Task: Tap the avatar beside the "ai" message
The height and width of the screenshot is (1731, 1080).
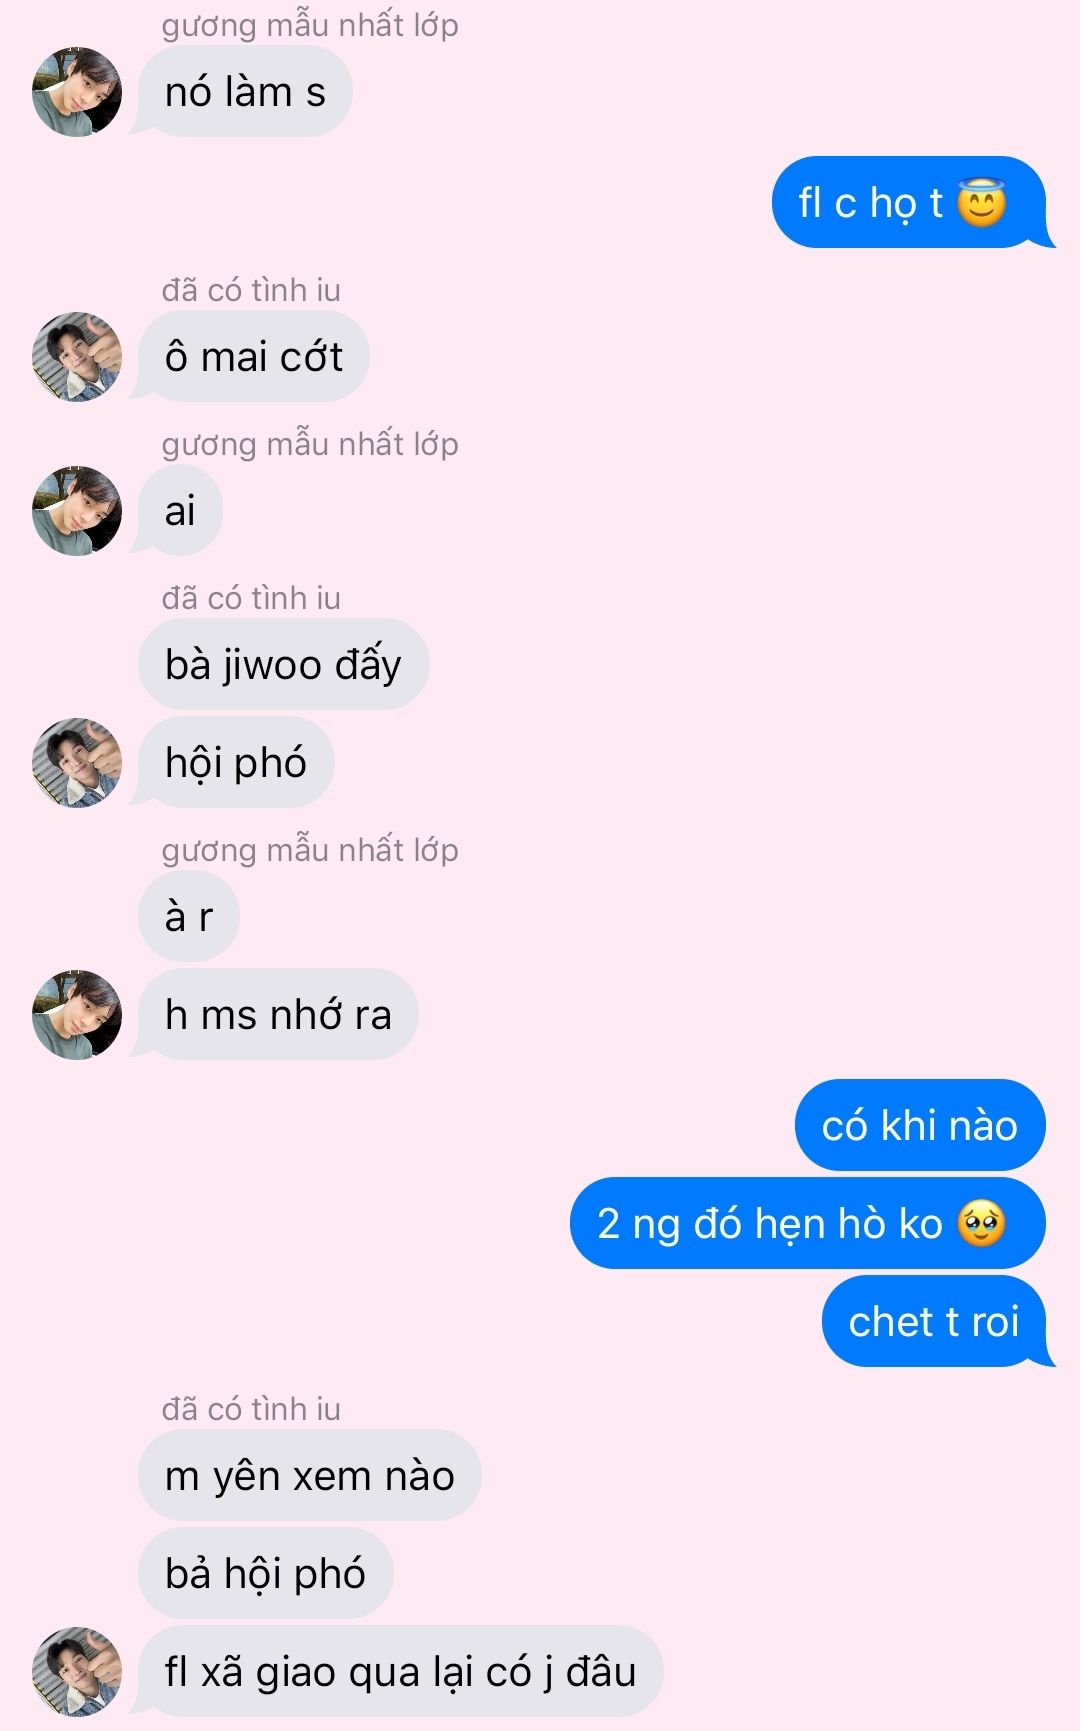Action: click(x=77, y=511)
